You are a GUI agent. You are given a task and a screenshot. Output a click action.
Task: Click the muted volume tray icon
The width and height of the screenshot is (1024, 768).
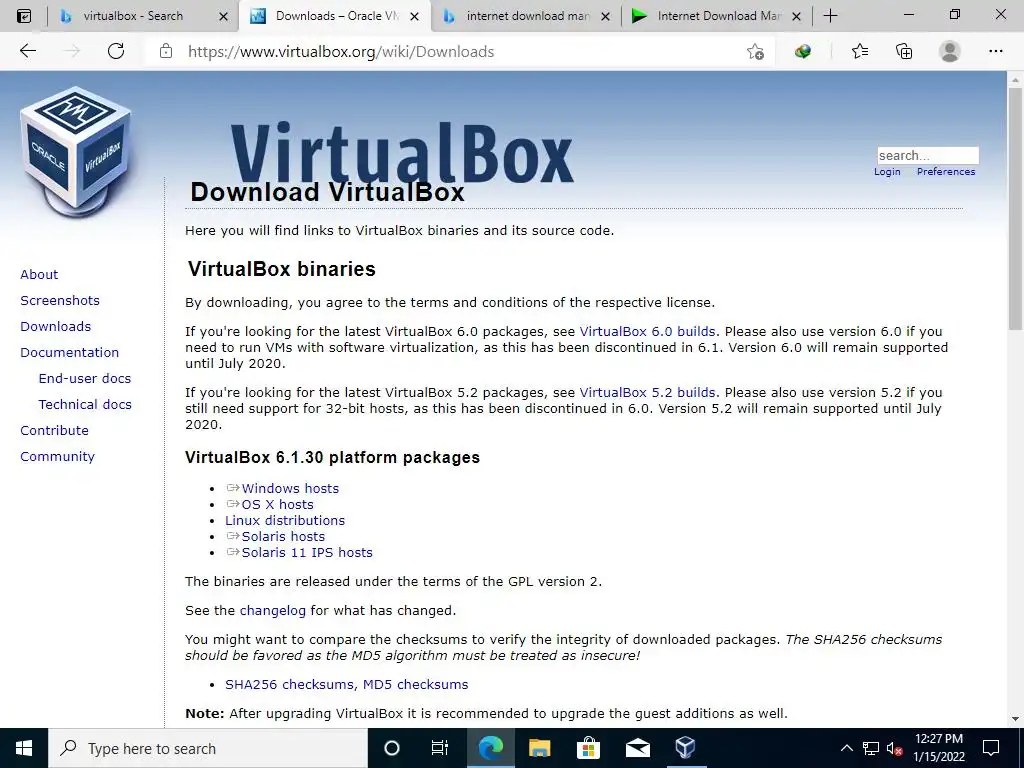coord(895,748)
